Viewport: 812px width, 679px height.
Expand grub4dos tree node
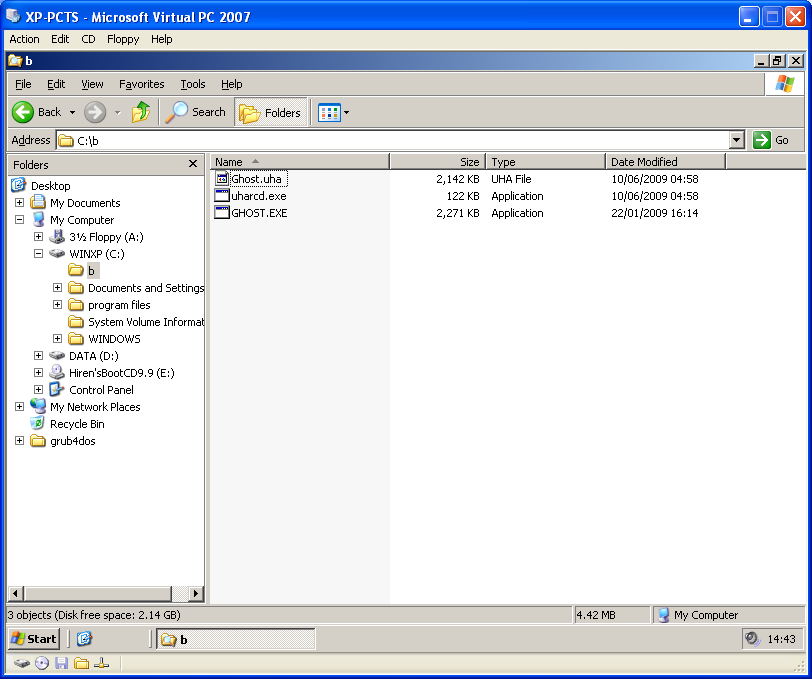(20, 441)
